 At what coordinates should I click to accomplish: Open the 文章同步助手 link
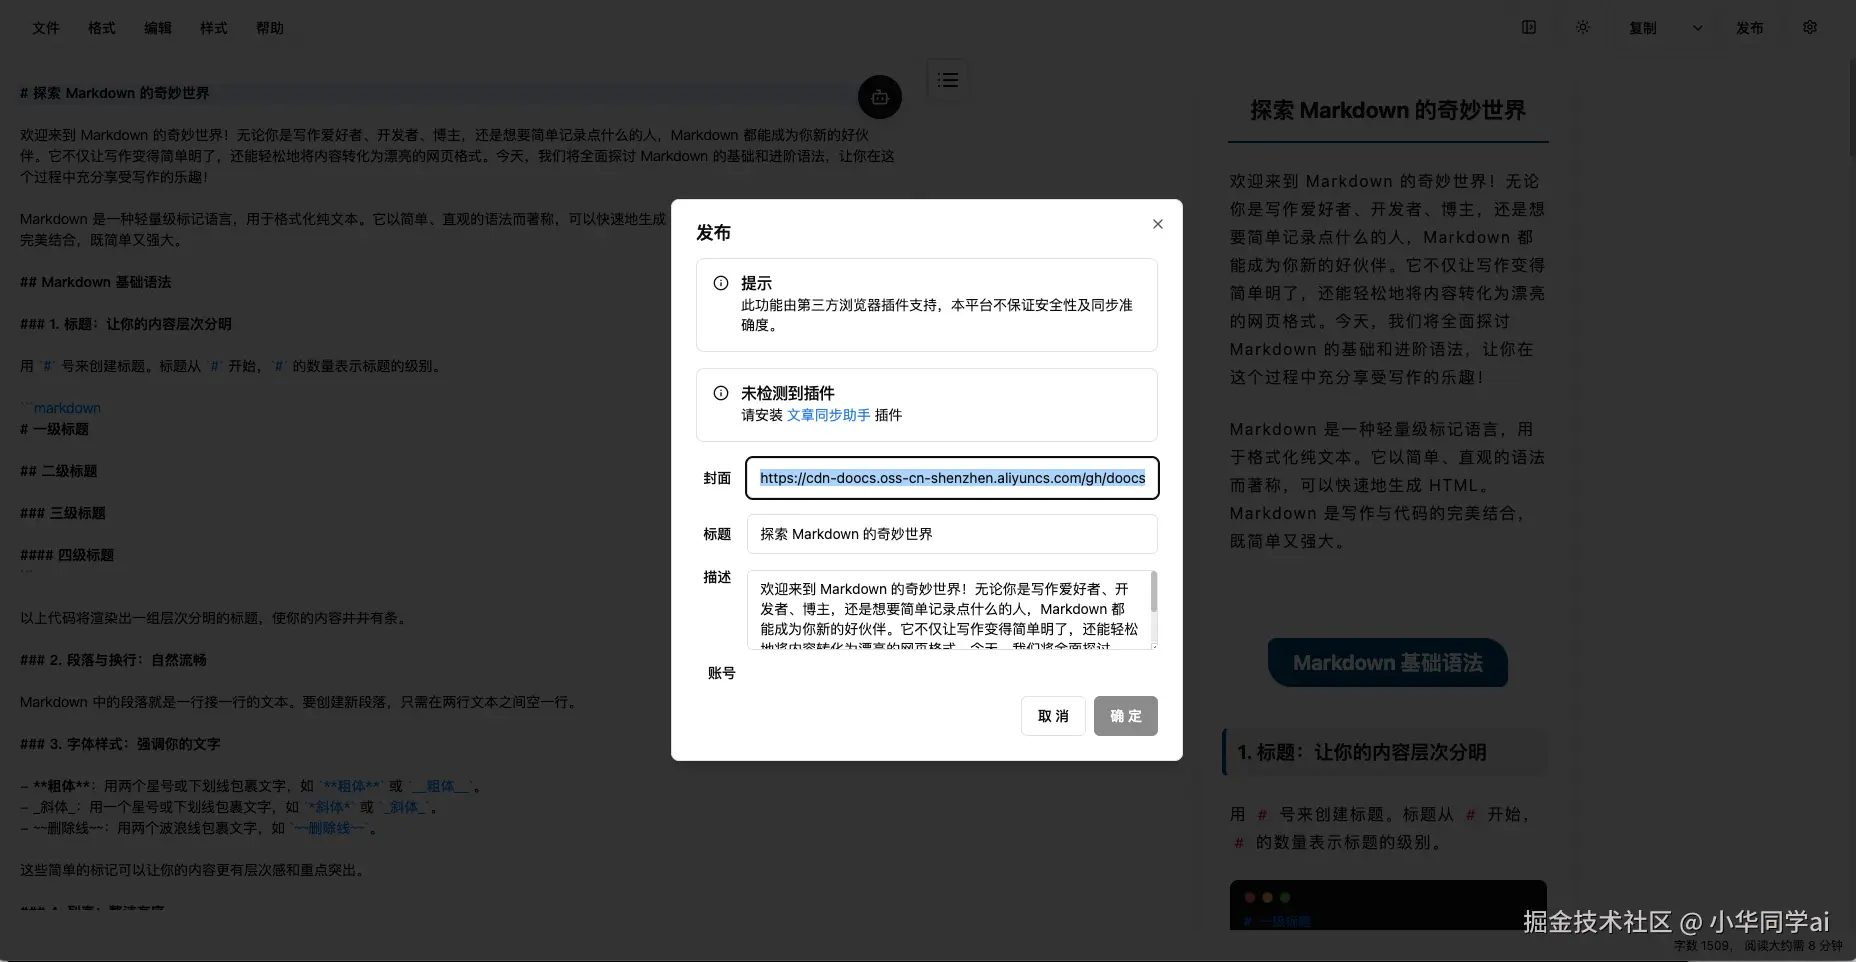click(x=829, y=415)
